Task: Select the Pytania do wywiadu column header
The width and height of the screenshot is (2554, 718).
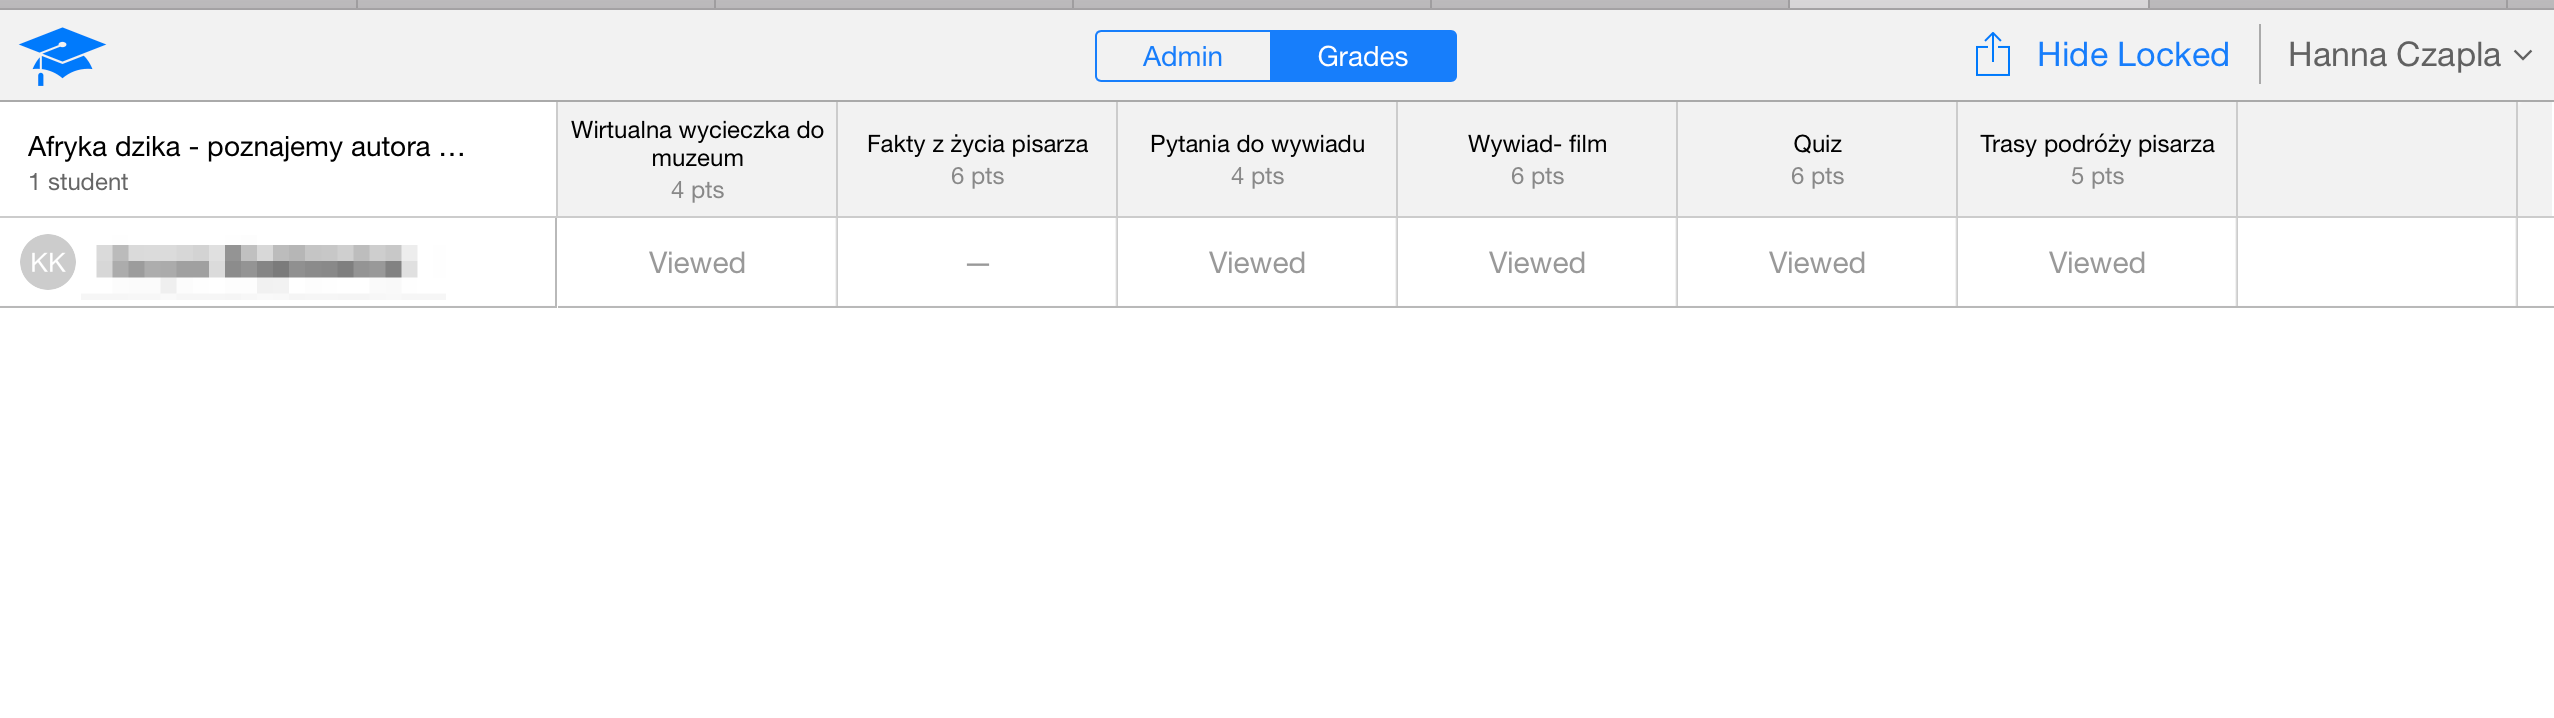Action: tap(1257, 159)
